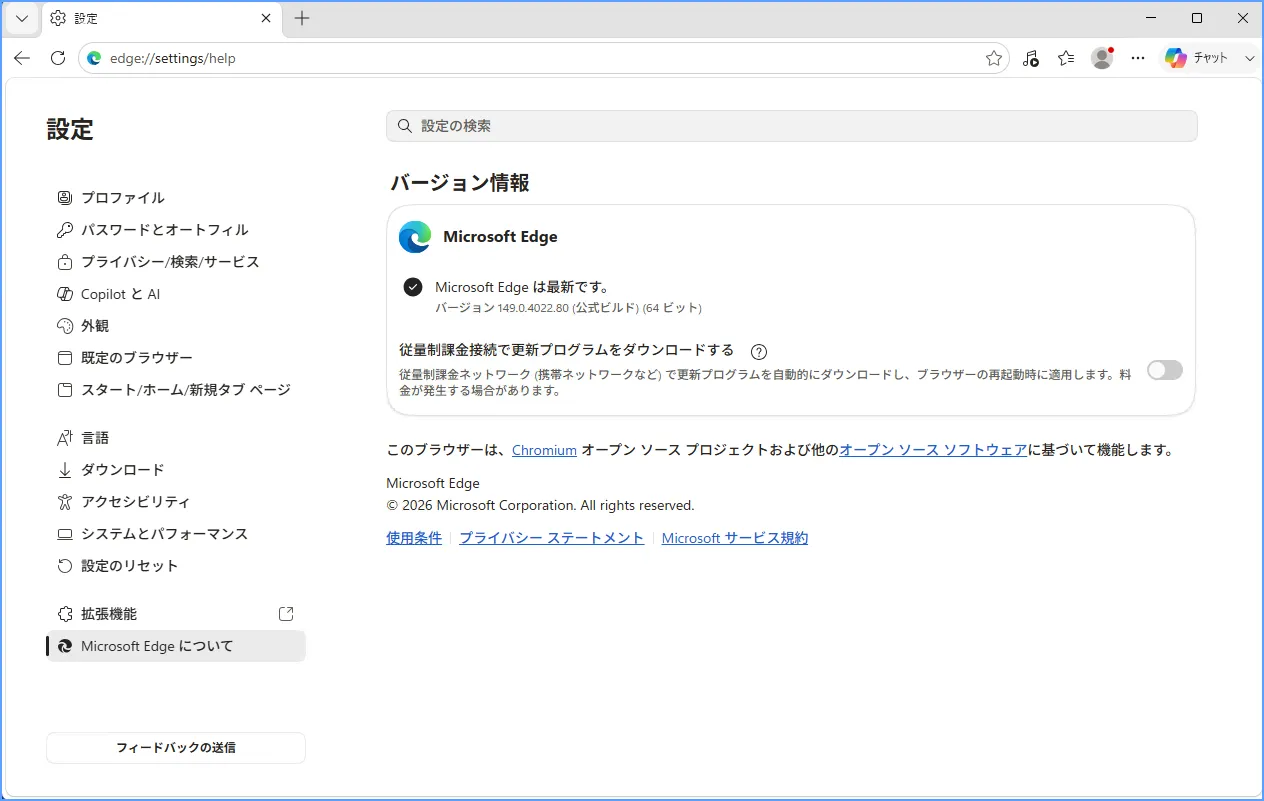Image resolution: width=1264 pixels, height=801 pixels.
Task: Open 外観 settings
Action: point(176,326)
